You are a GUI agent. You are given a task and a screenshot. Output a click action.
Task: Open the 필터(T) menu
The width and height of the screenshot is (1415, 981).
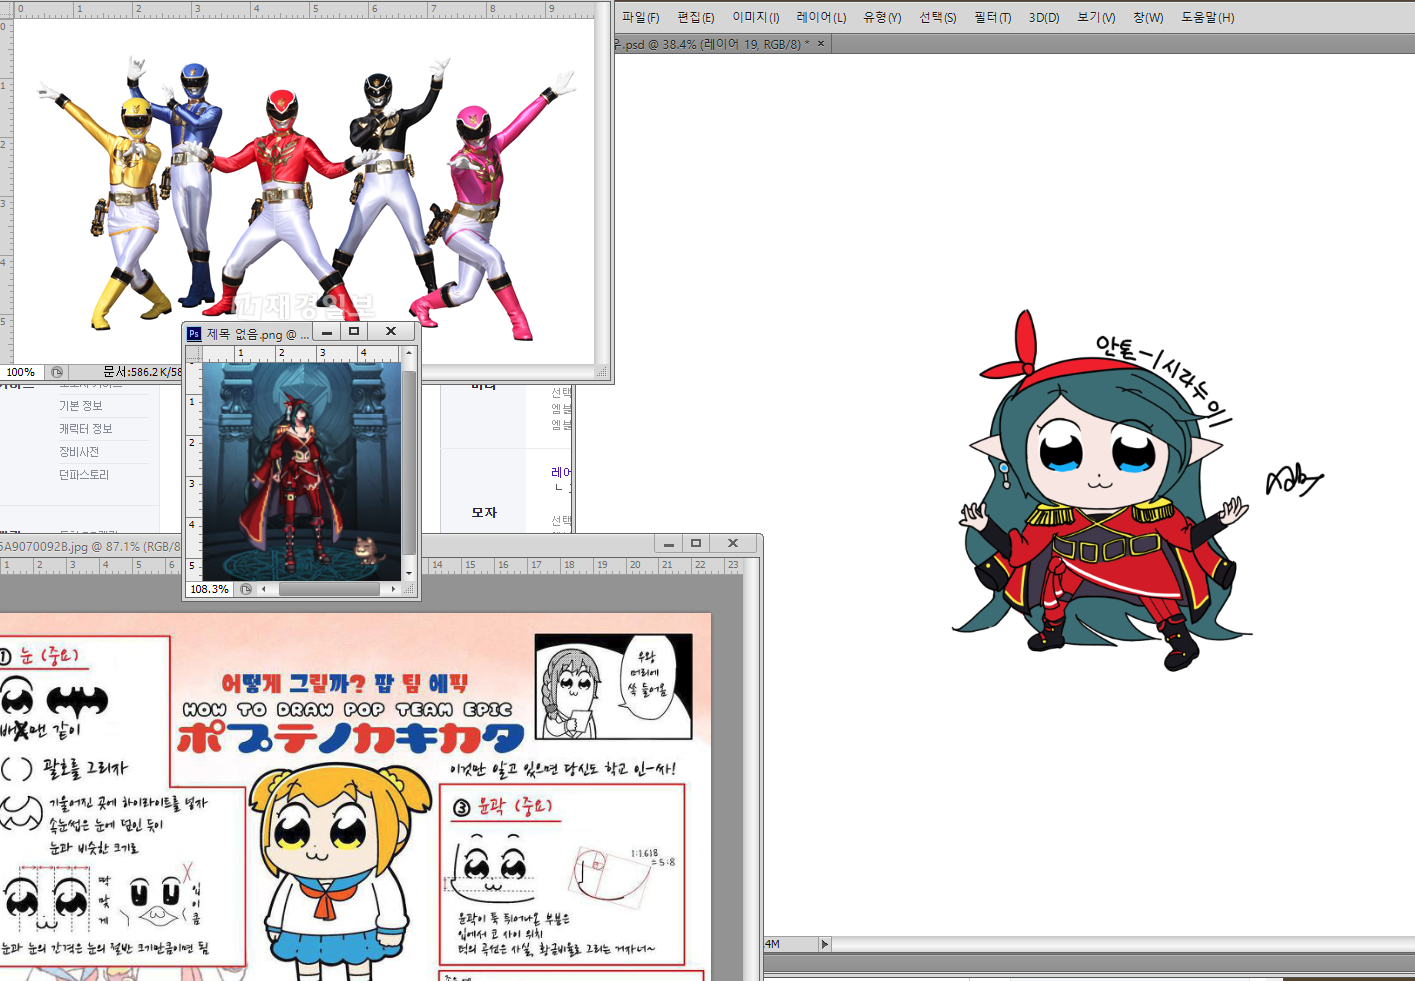[x=992, y=17]
